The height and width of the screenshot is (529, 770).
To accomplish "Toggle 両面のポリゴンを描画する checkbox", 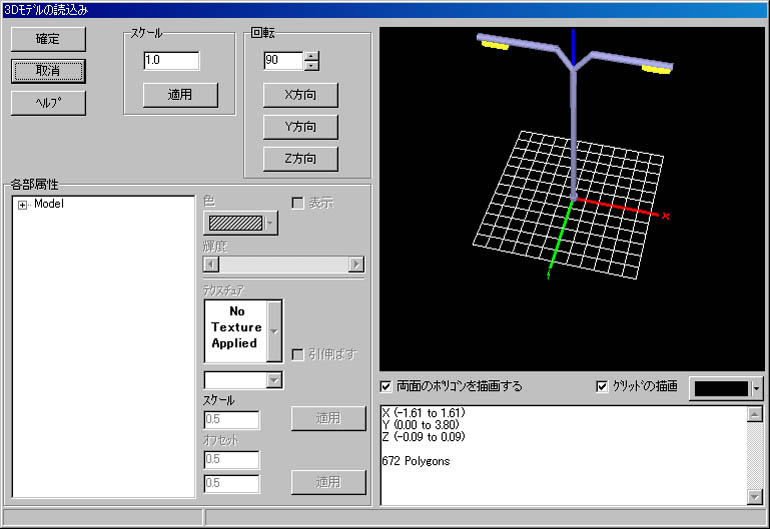I will (386, 387).
